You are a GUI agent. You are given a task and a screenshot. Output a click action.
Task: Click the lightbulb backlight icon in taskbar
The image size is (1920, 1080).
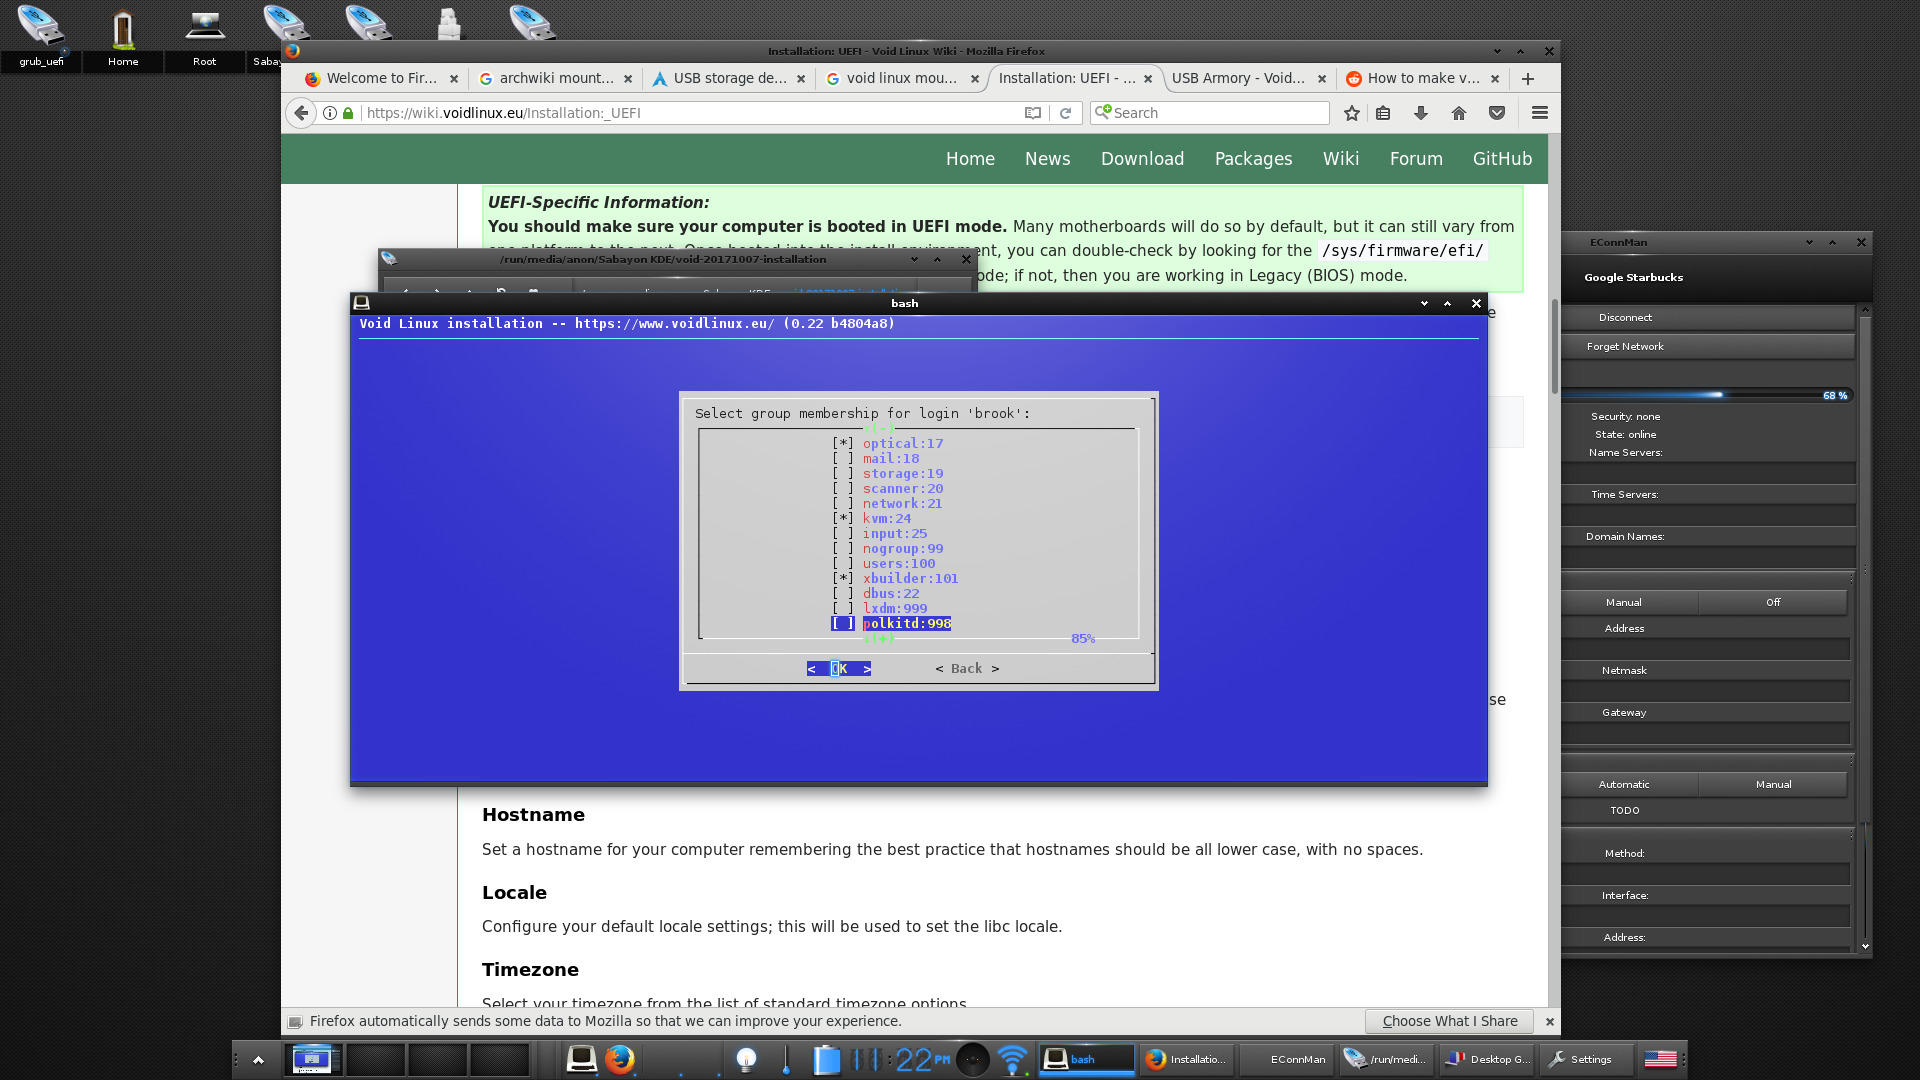pyautogui.click(x=746, y=1059)
